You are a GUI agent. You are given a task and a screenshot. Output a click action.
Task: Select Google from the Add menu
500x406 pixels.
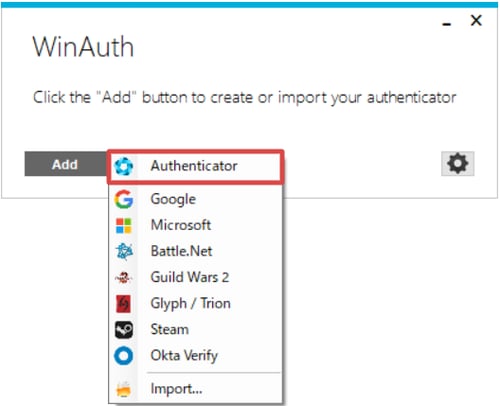pyautogui.click(x=196, y=199)
